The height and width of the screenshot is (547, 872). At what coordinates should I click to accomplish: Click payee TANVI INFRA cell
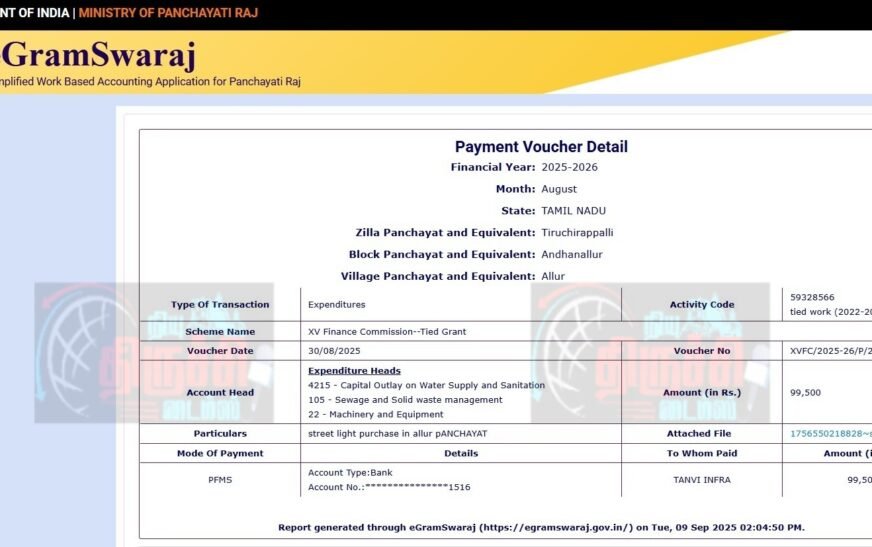pos(702,480)
